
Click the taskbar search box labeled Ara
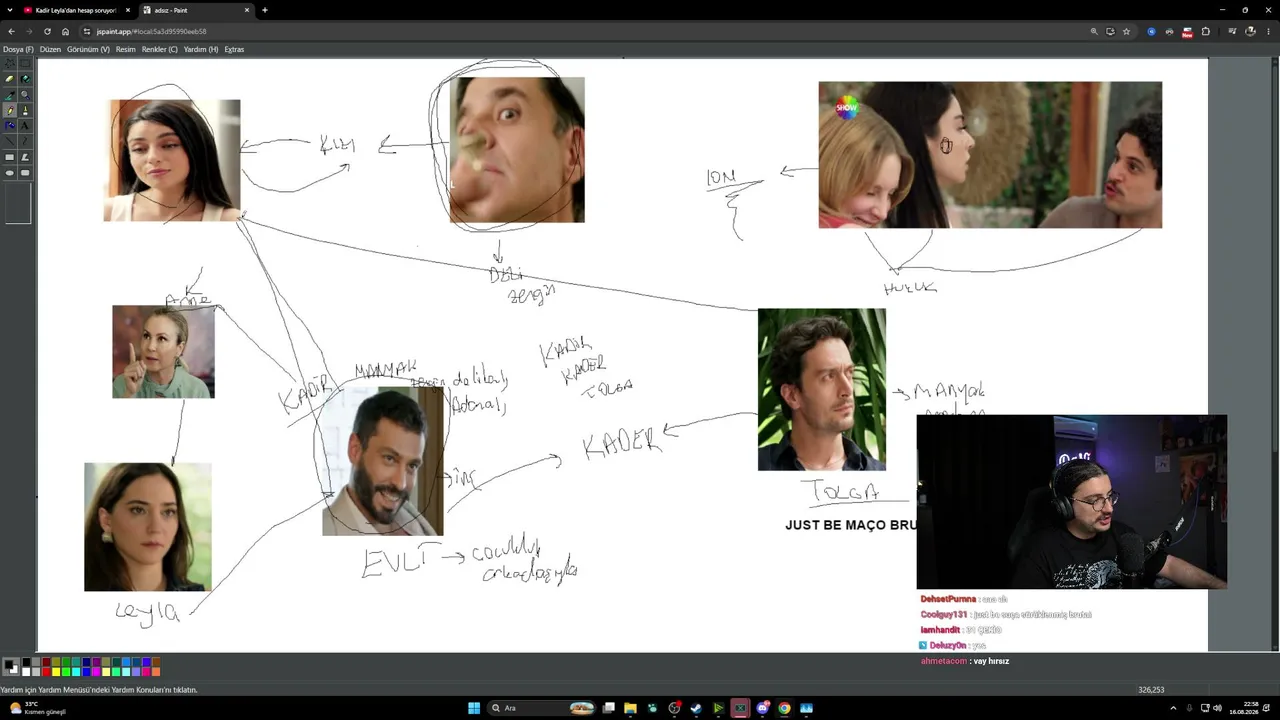(541, 708)
